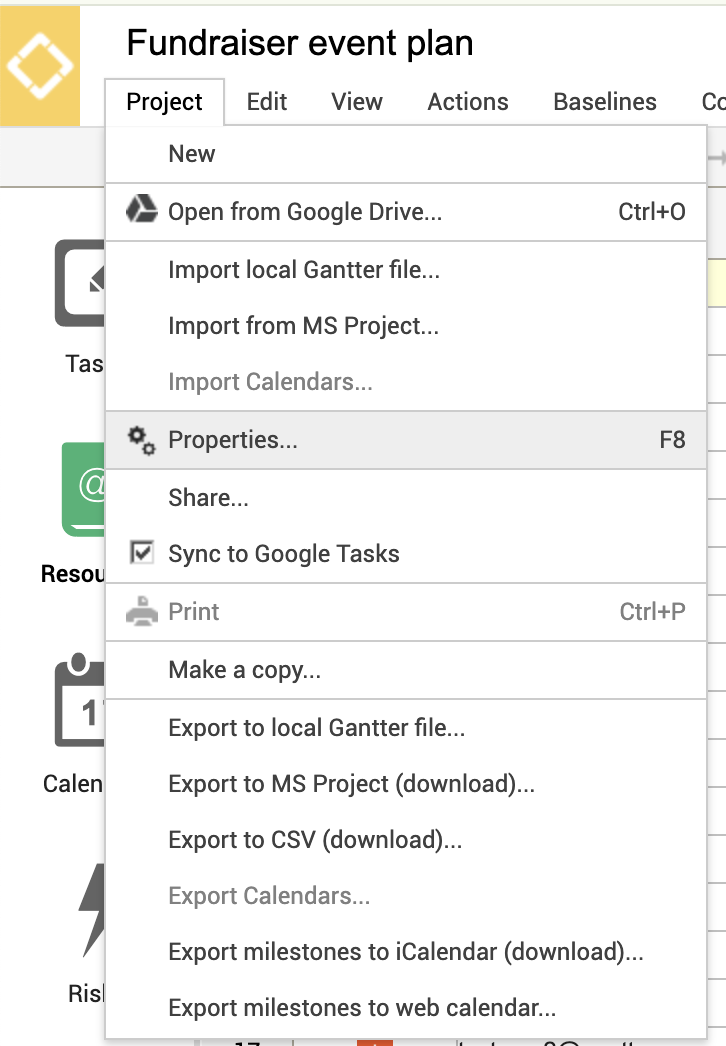Select Share menu entry
The image size is (726, 1046).
click(406, 498)
